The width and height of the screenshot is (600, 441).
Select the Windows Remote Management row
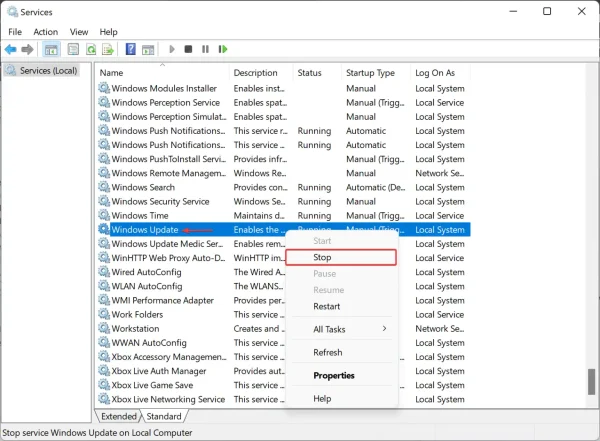click(x=284, y=173)
